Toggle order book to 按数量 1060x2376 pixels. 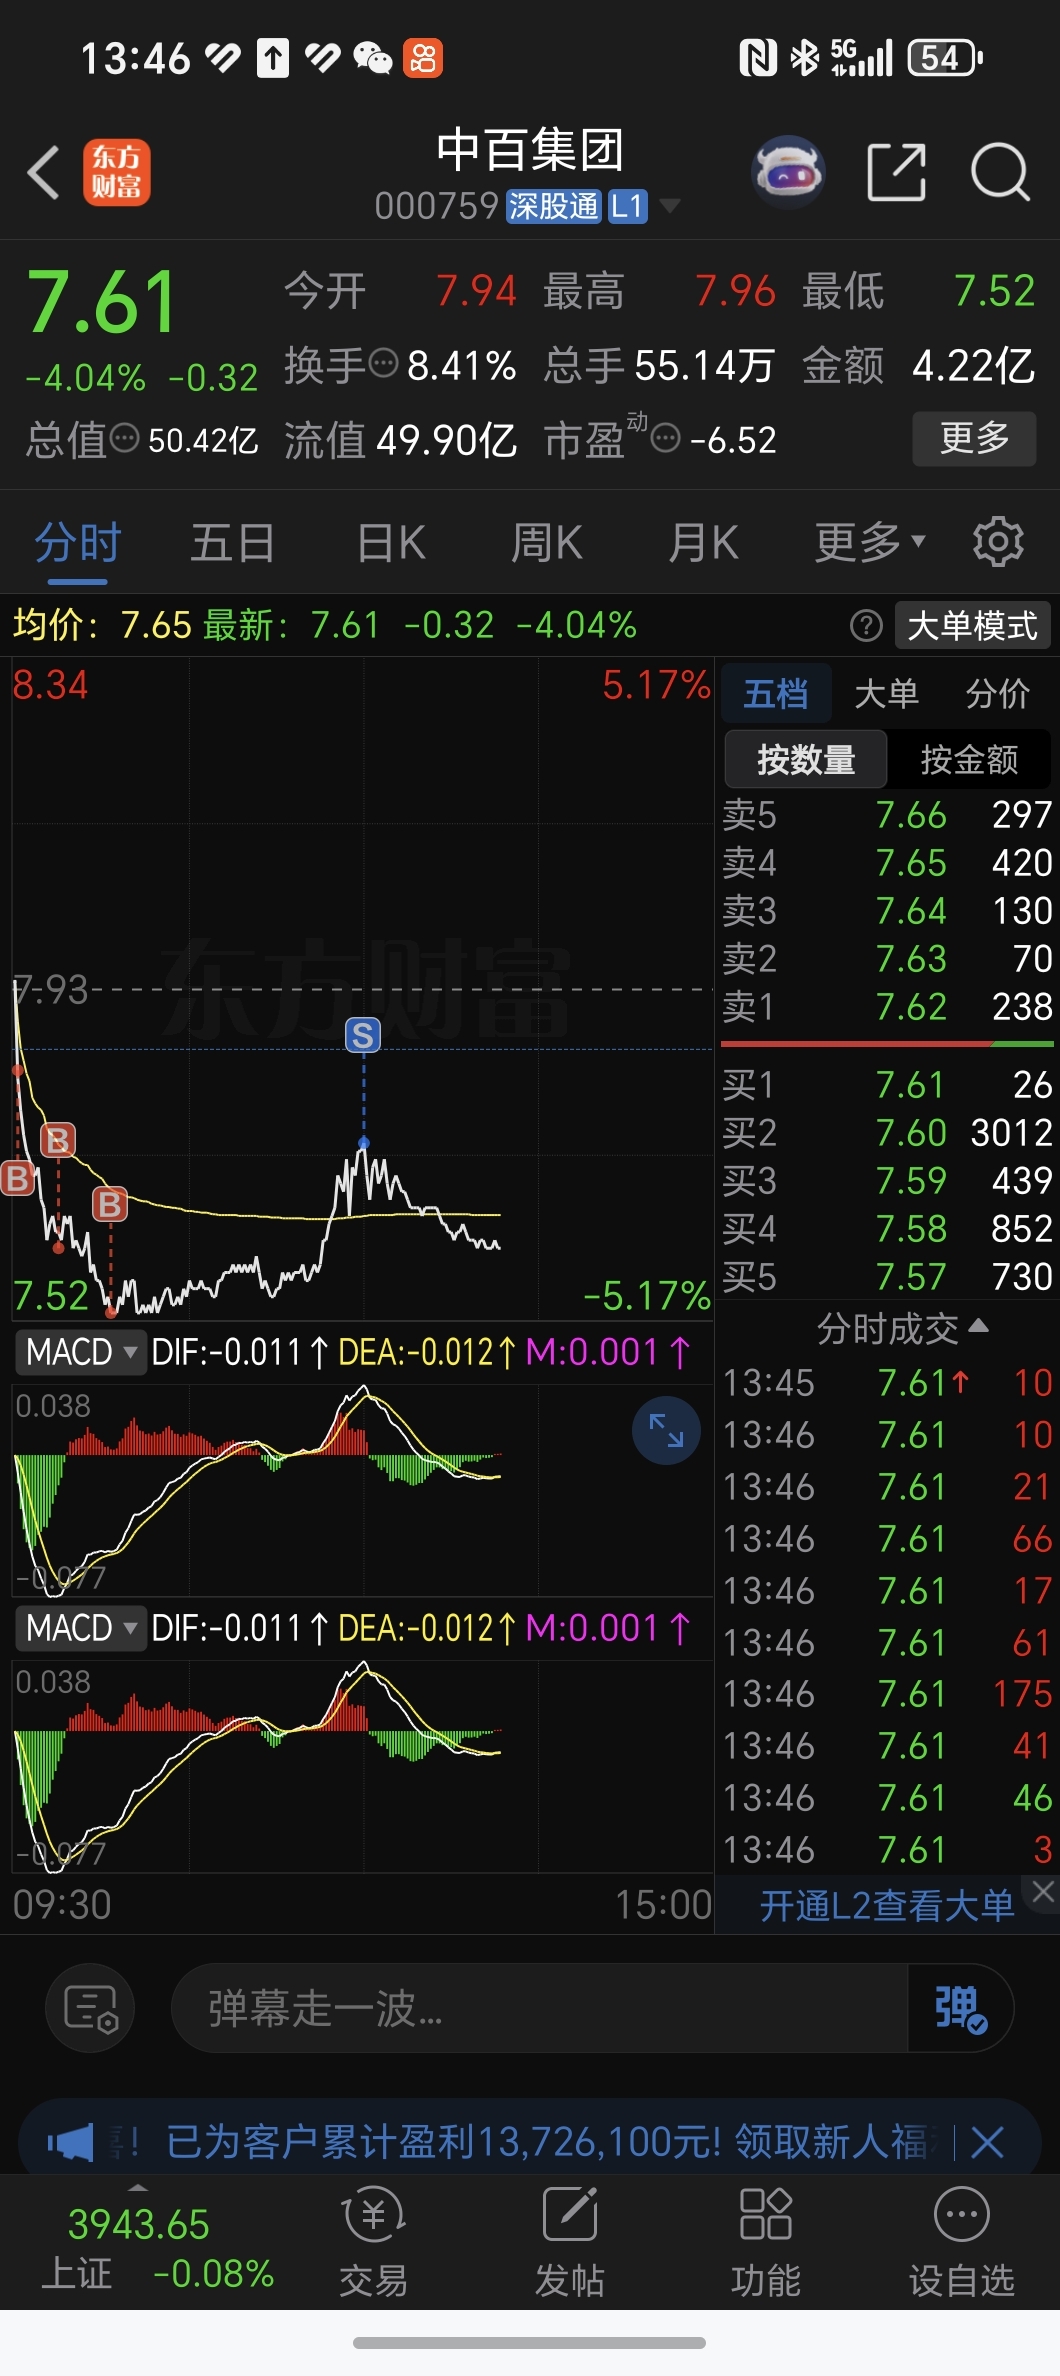click(x=806, y=760)
